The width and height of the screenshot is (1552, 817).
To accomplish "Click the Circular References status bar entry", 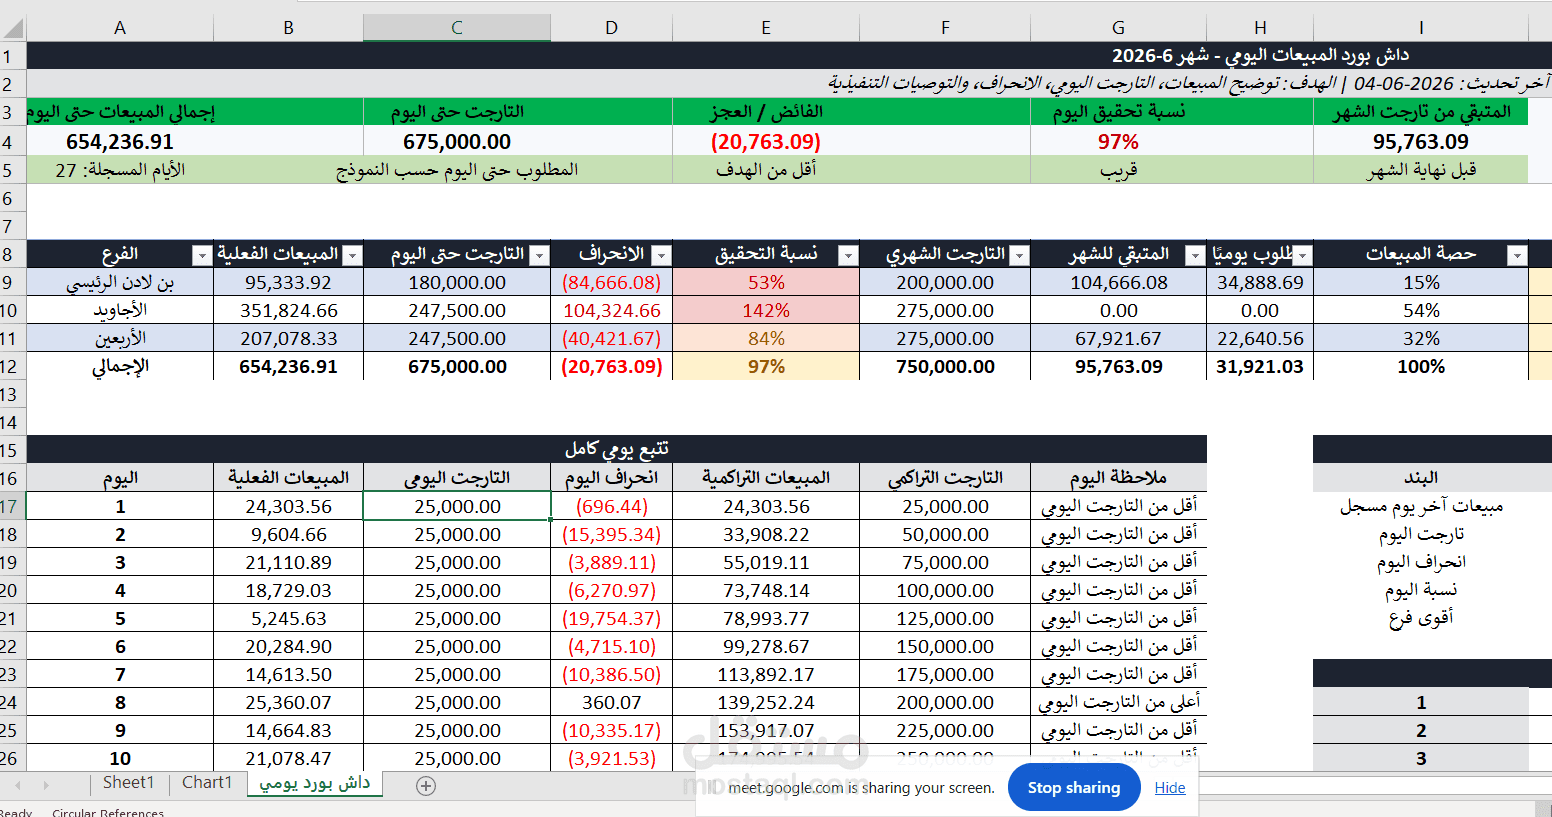I will point(108,813).
